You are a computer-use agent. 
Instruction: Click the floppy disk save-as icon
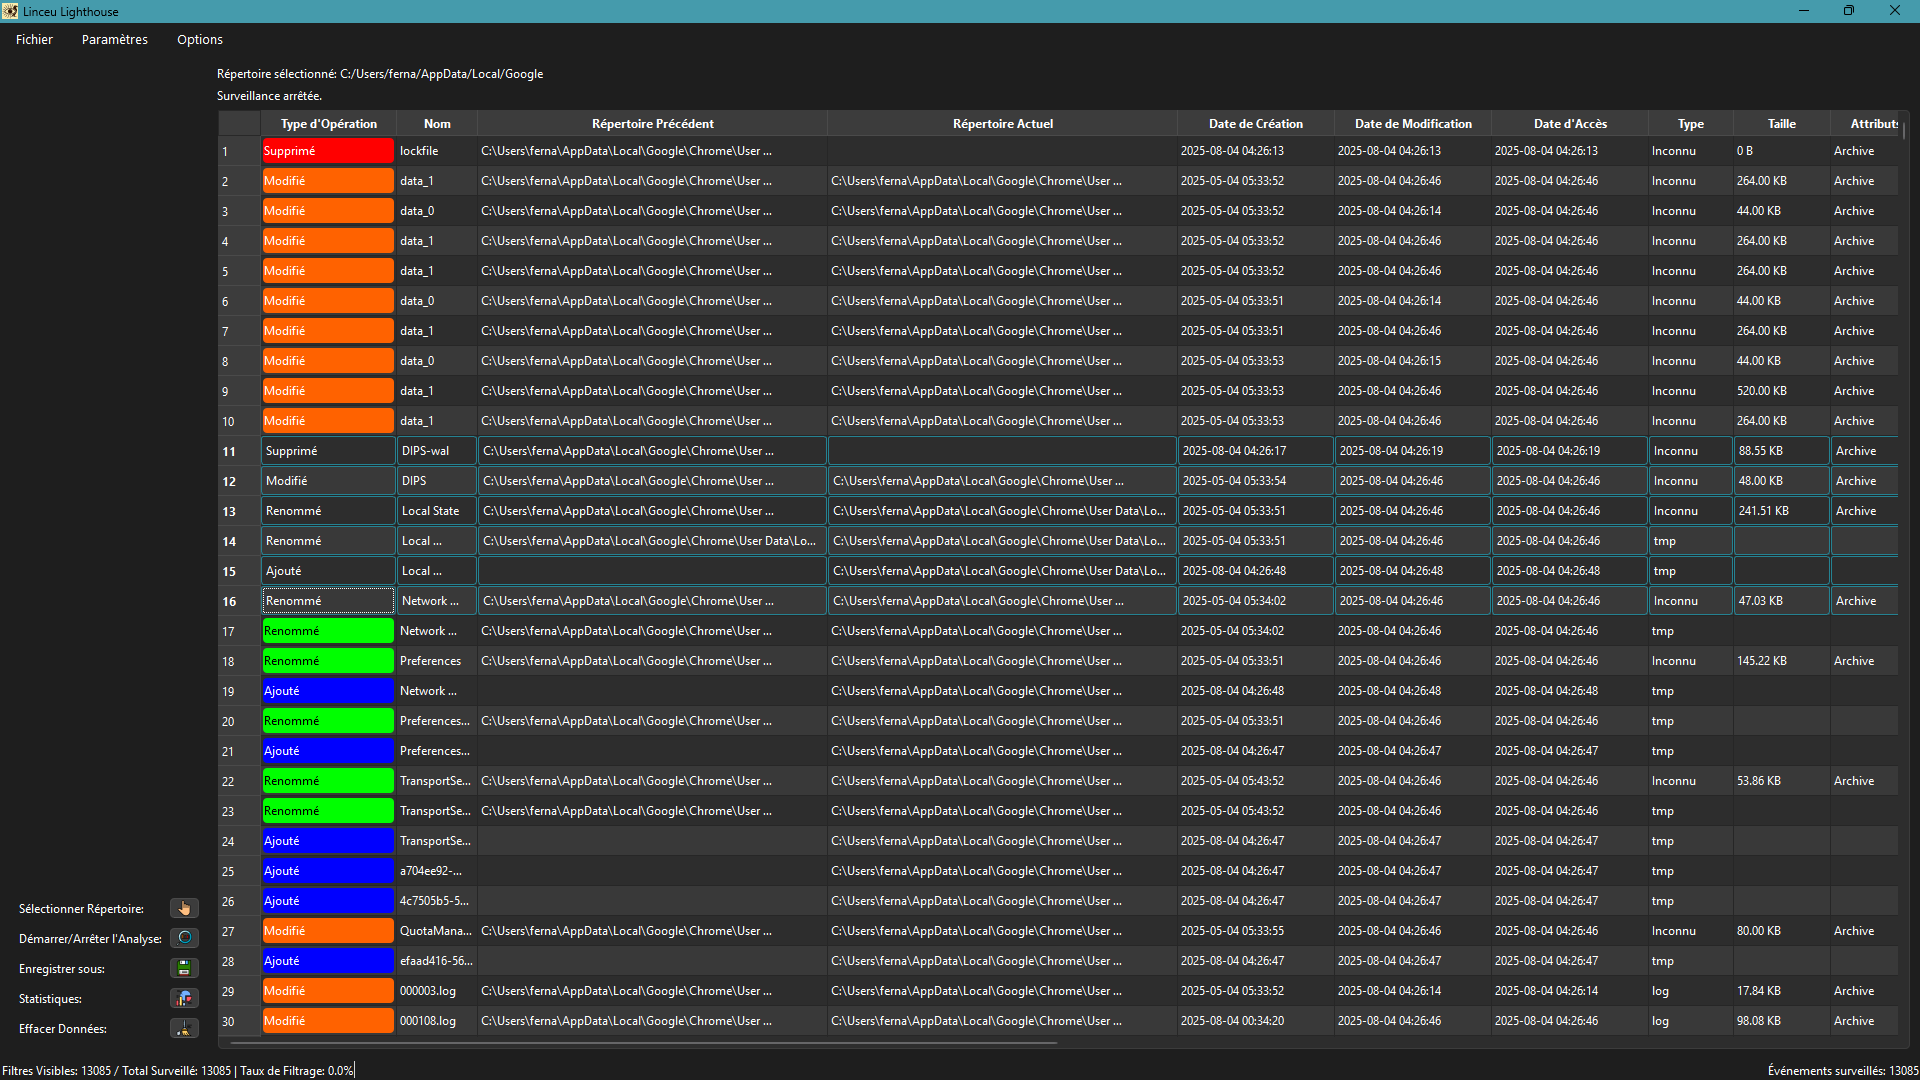pos(184,968)
